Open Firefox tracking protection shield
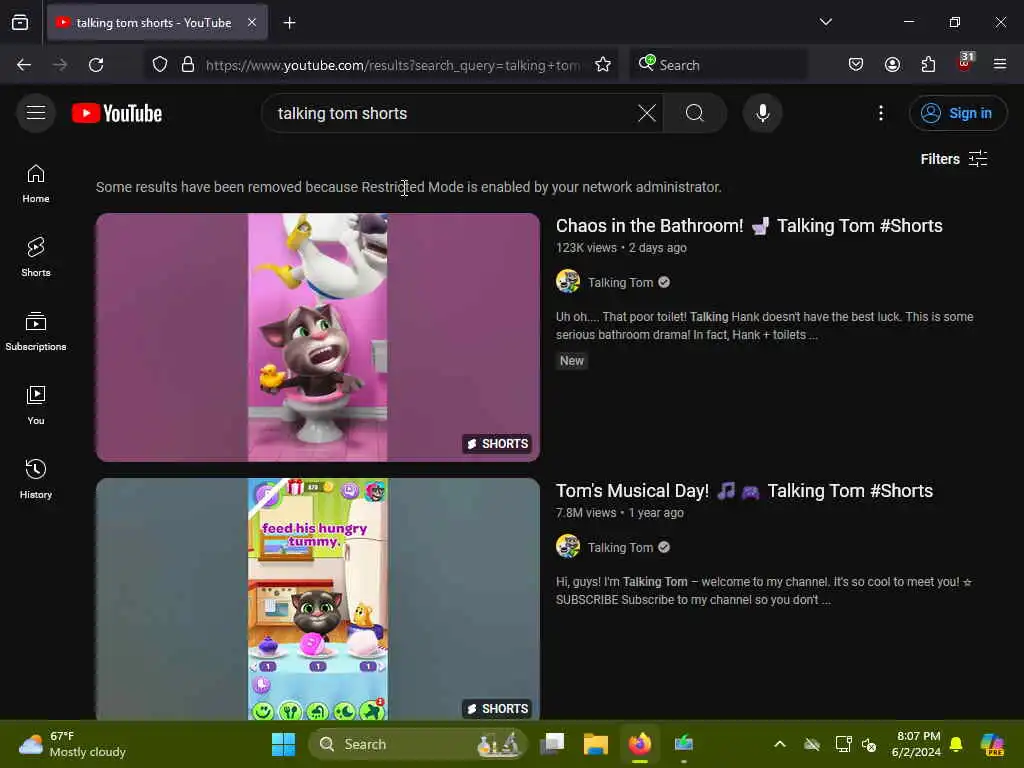This screenshot has height=768, width=1024. (x=160, y=65)
